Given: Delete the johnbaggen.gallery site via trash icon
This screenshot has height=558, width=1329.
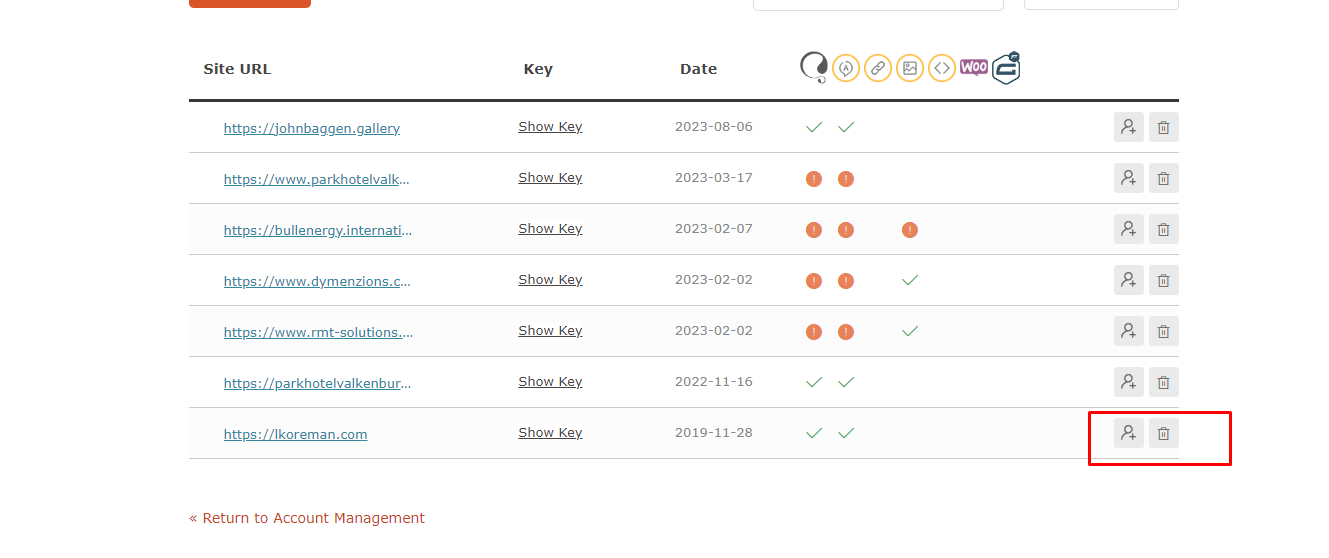Looking at the screenshot, I should (x=1164, y=127).
